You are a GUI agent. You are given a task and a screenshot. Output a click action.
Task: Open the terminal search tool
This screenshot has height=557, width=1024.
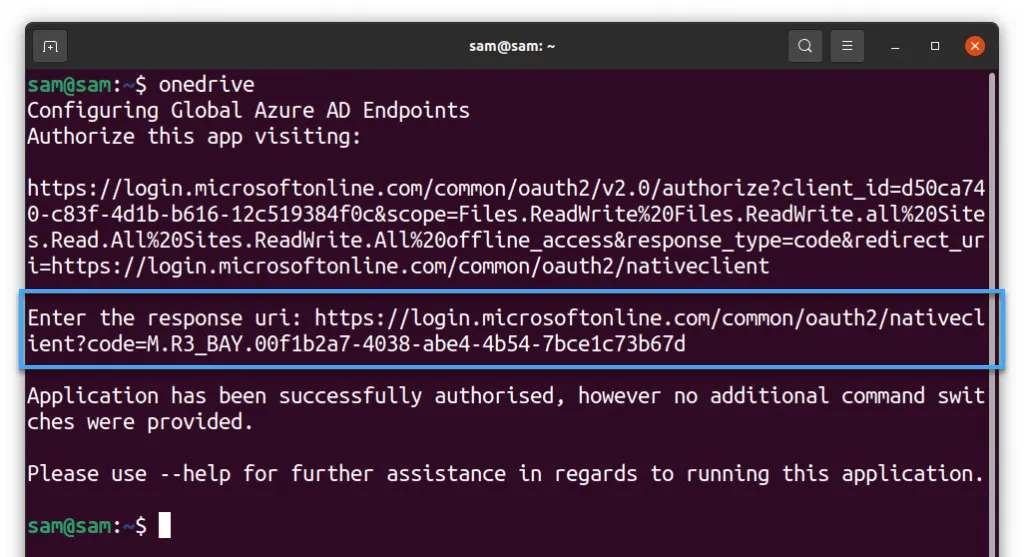click(x=805, y=46)
